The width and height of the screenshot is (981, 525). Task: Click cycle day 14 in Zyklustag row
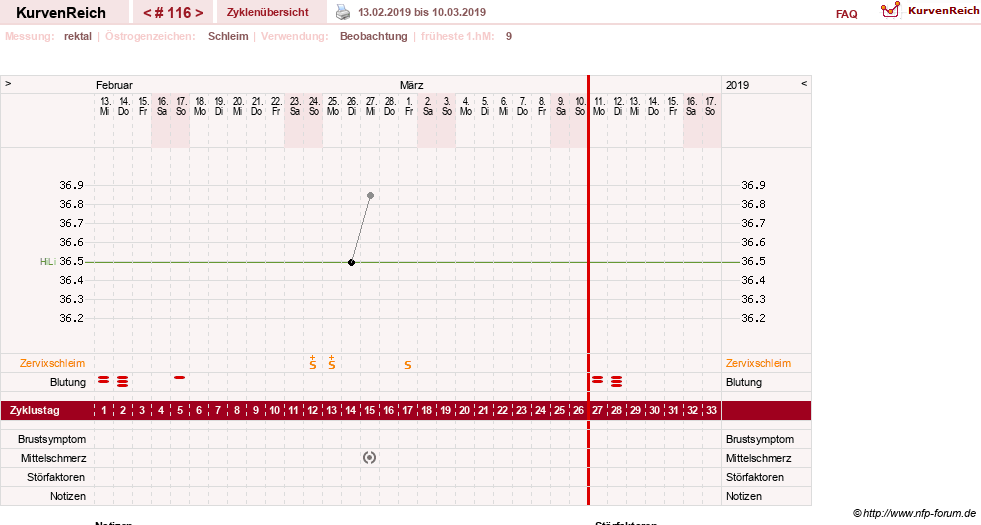pos(351,410)
